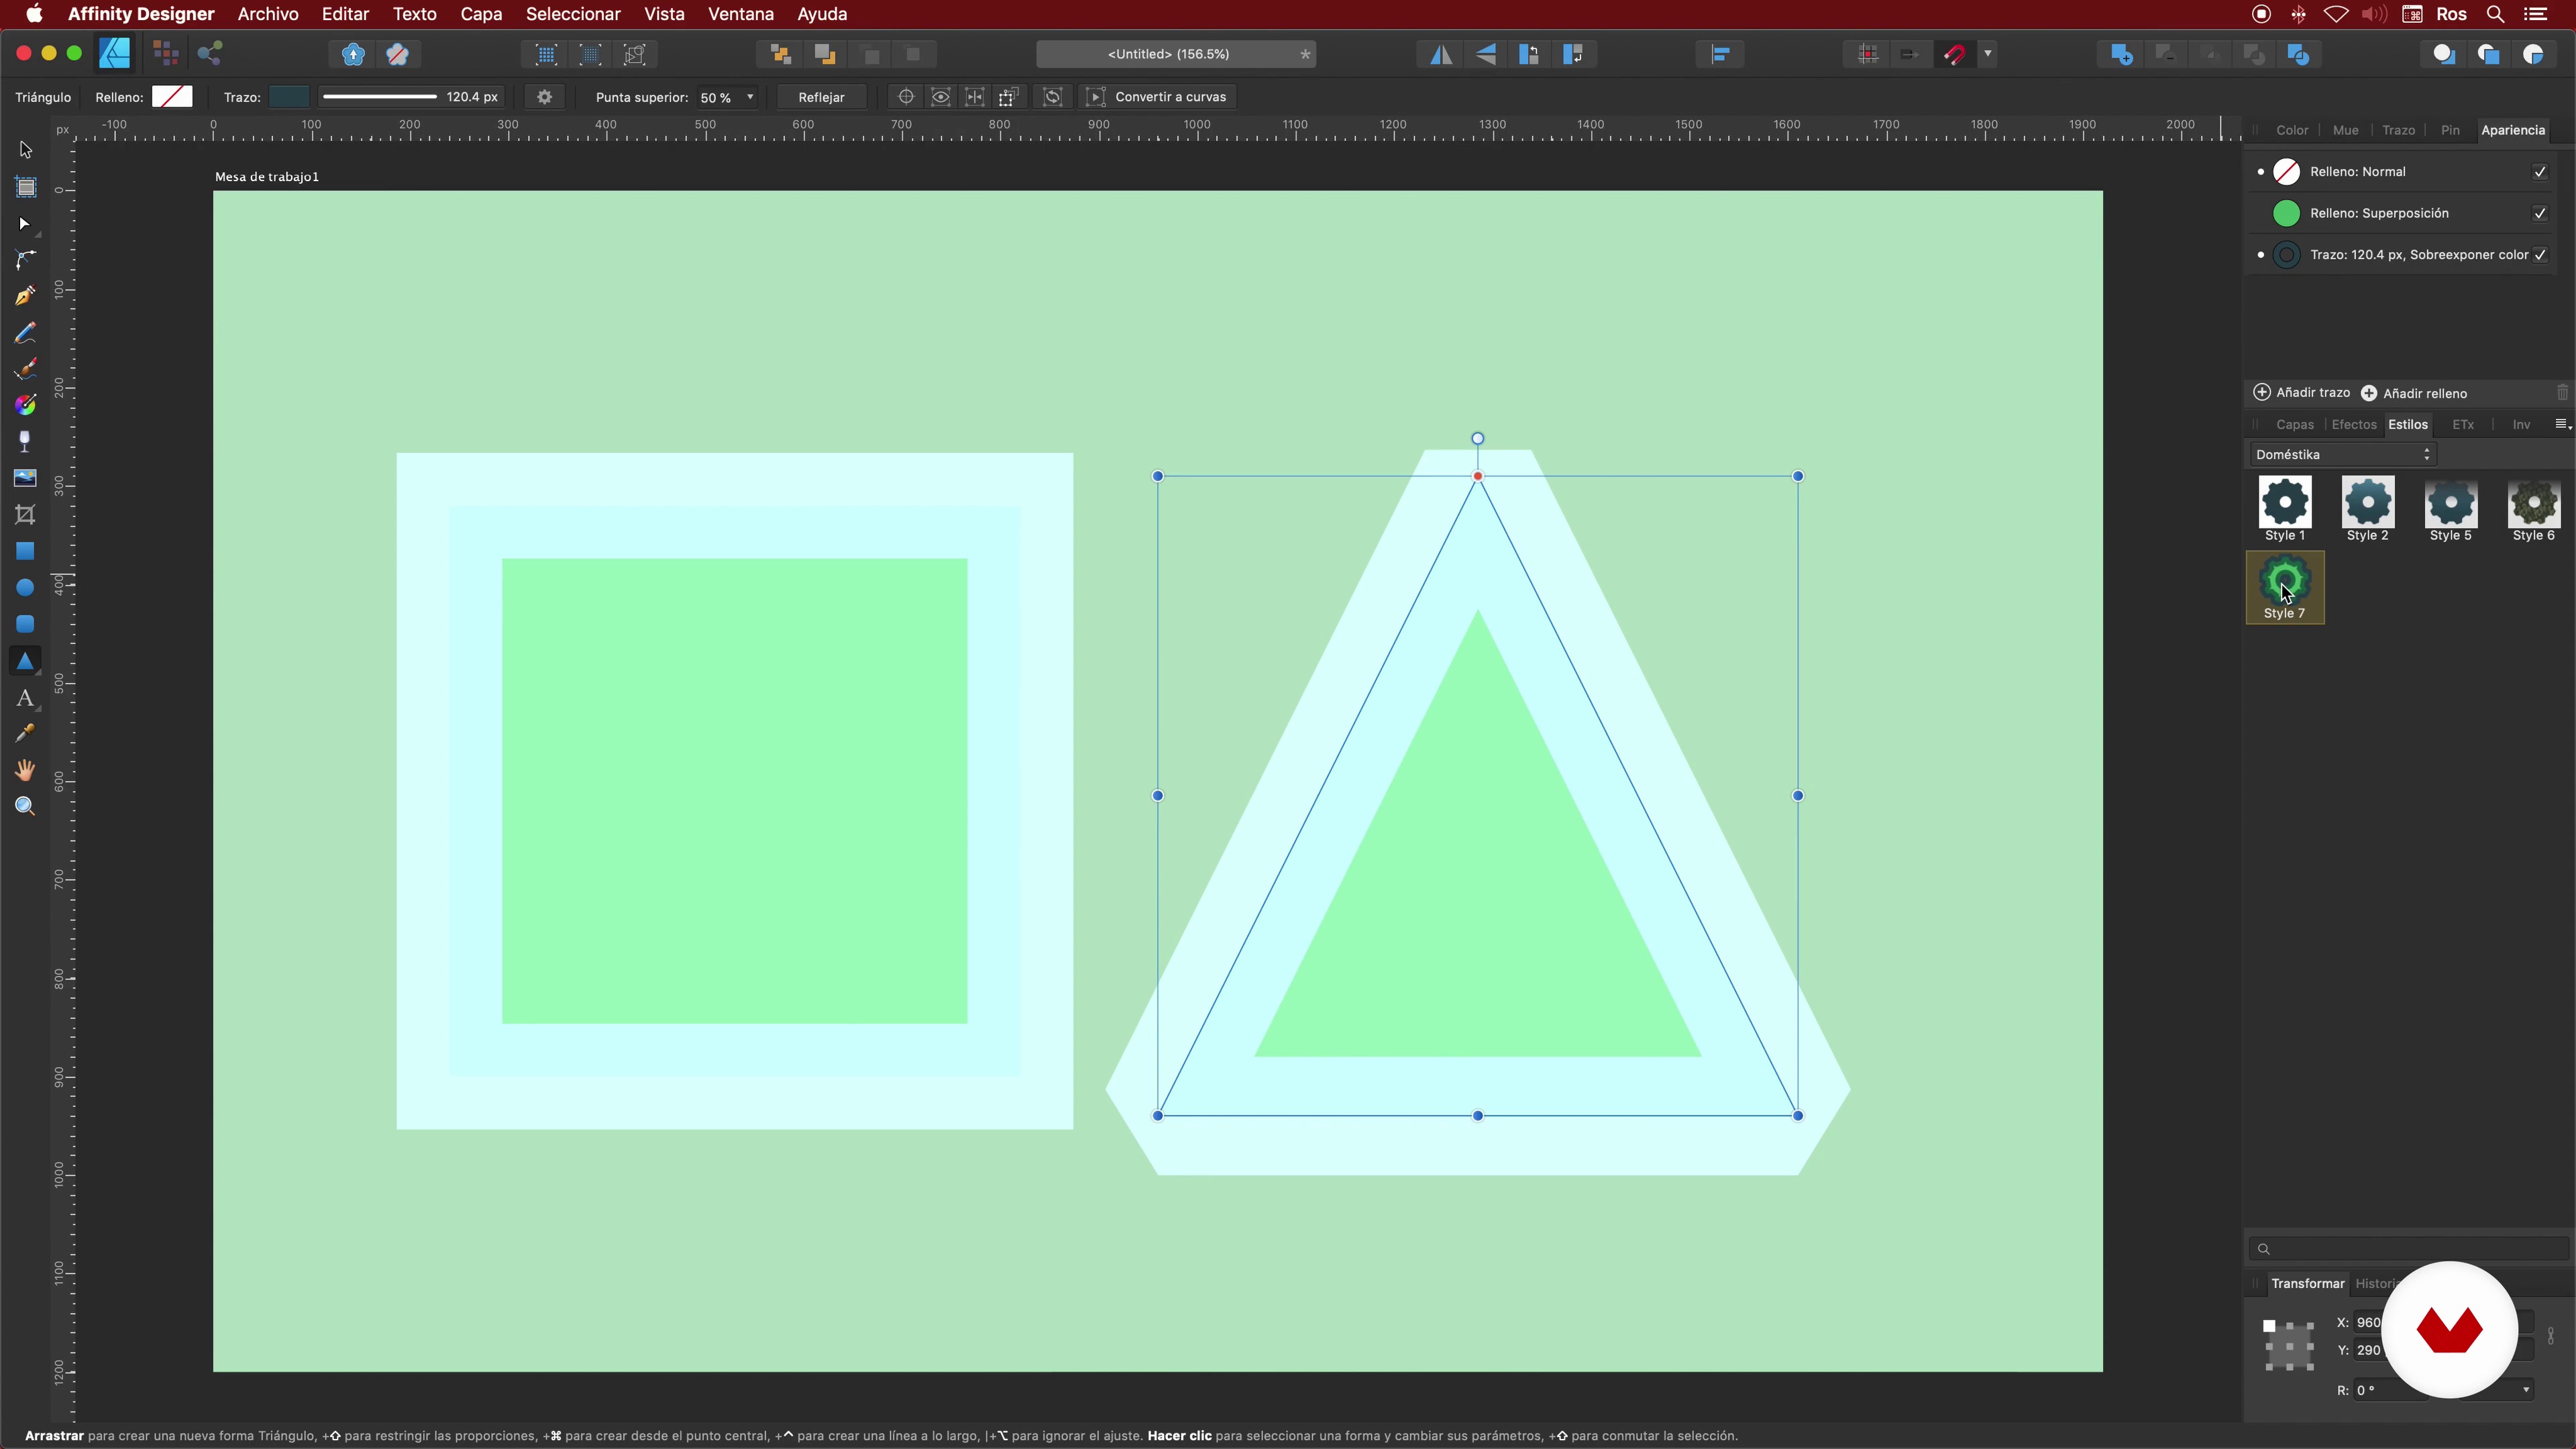Toggle hide selection while dragging
Viewport: 2576px width, 1449px height.
pos(941,97)
